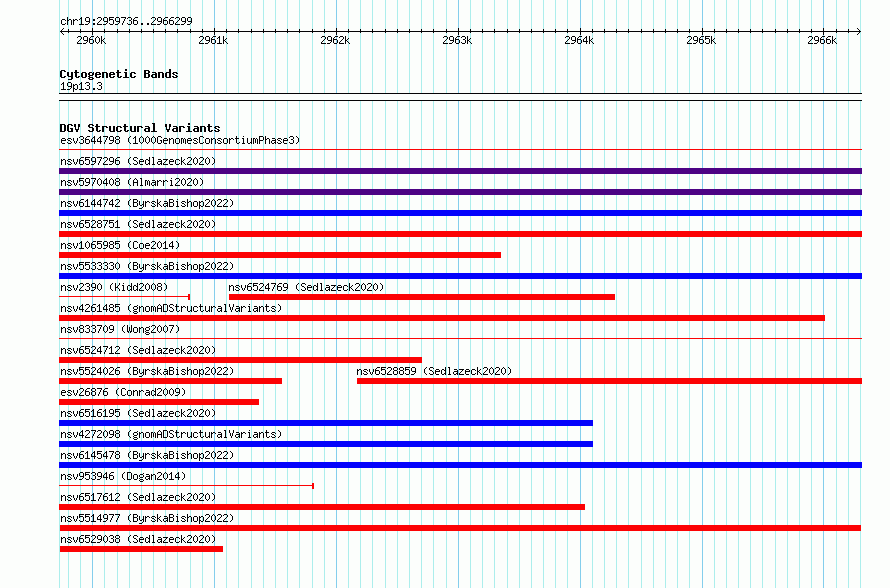This screenshot has height=588, width=890.
Task: Click the nsv5533330 ByrskaBishop2022 label
Action: [147, 266]
